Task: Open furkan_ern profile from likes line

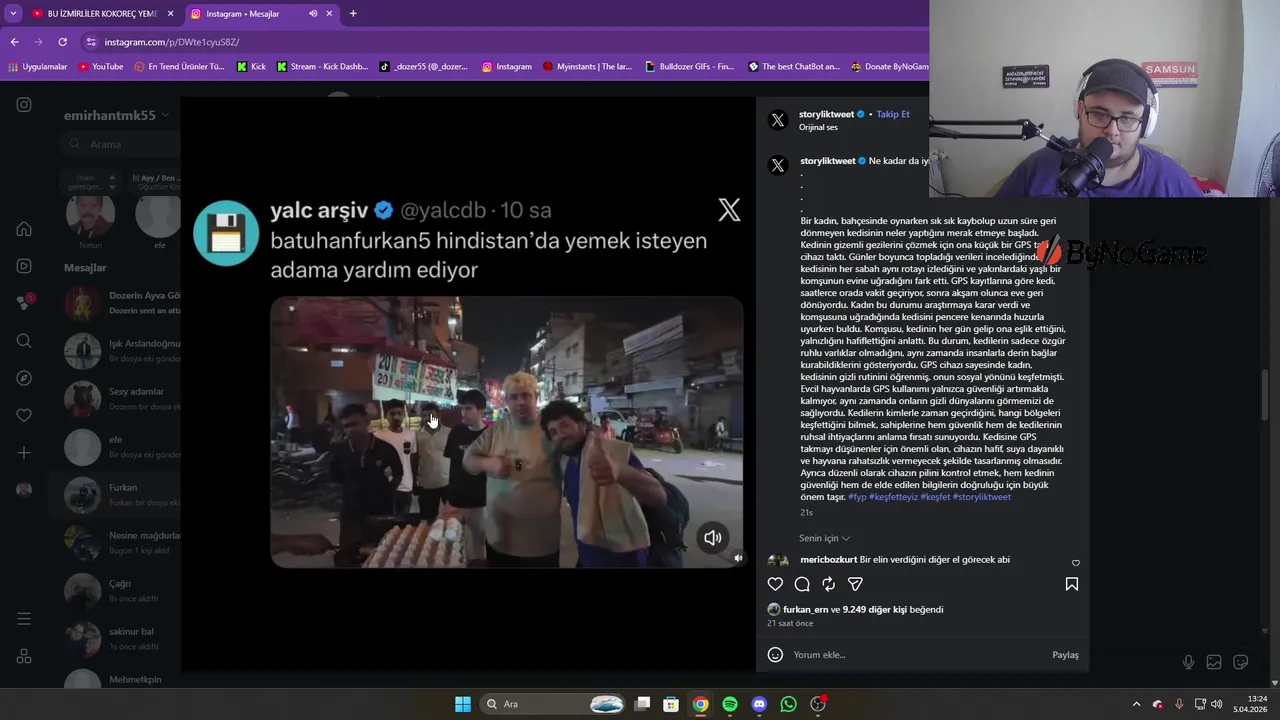Action: [x=805, y=609]
